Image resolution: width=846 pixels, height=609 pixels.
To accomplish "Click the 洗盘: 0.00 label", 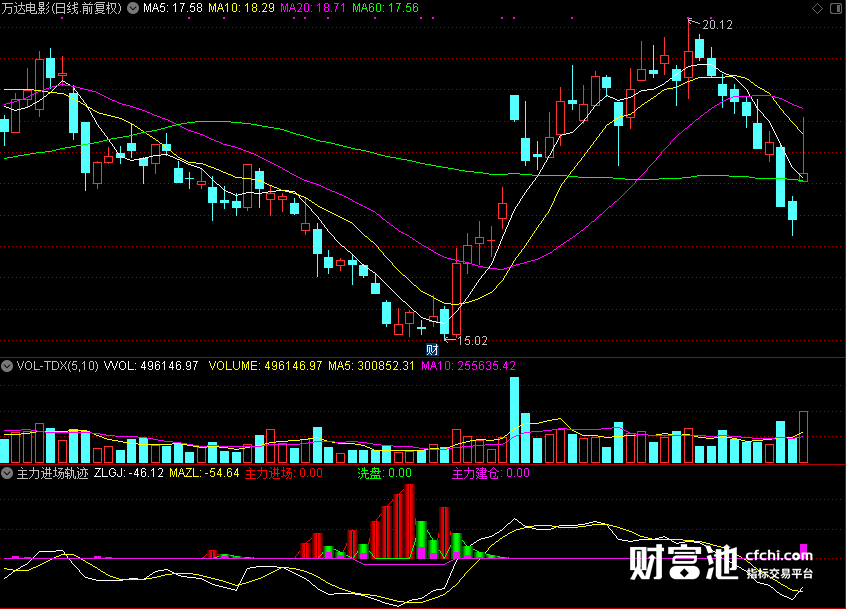I will pos(384,473).
